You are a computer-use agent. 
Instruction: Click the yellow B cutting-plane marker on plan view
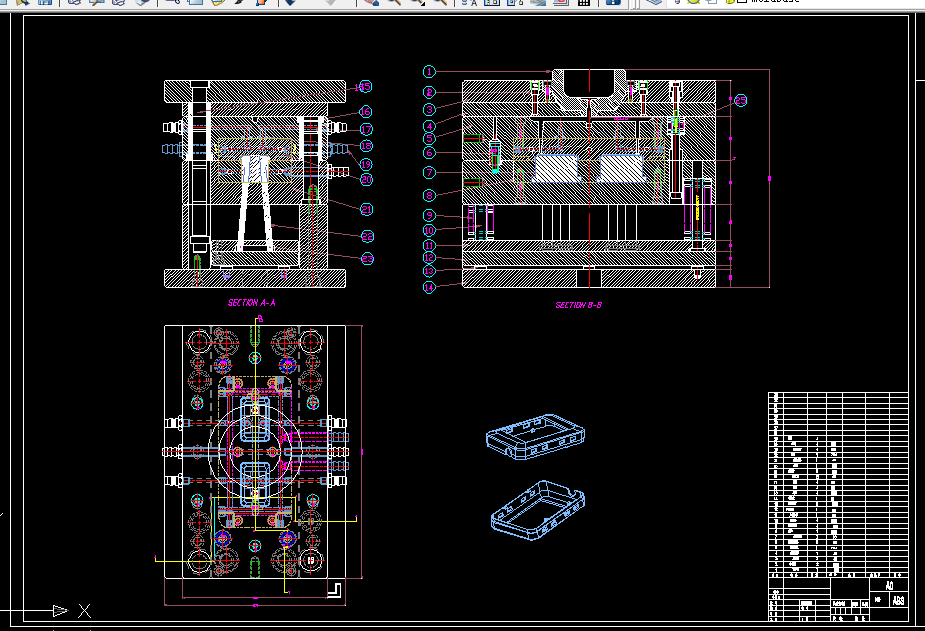click(260, 319)
